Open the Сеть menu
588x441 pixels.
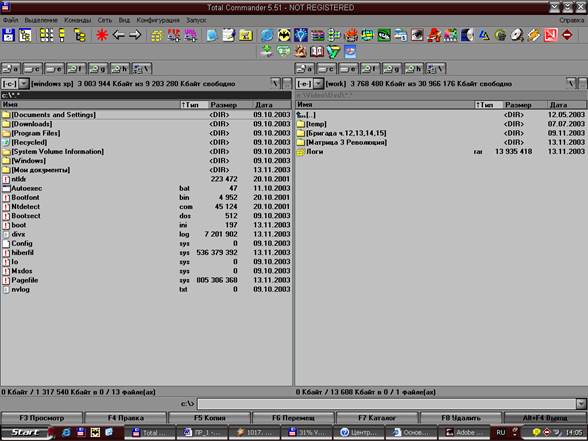(105, 20)
